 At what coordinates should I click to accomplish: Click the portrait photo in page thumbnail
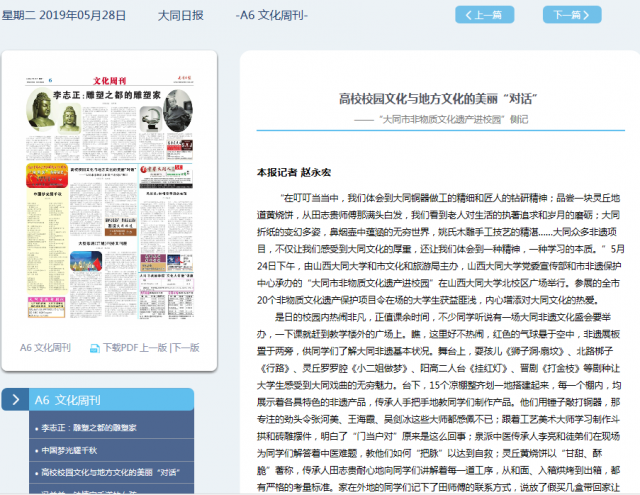(x=178, y=110)
